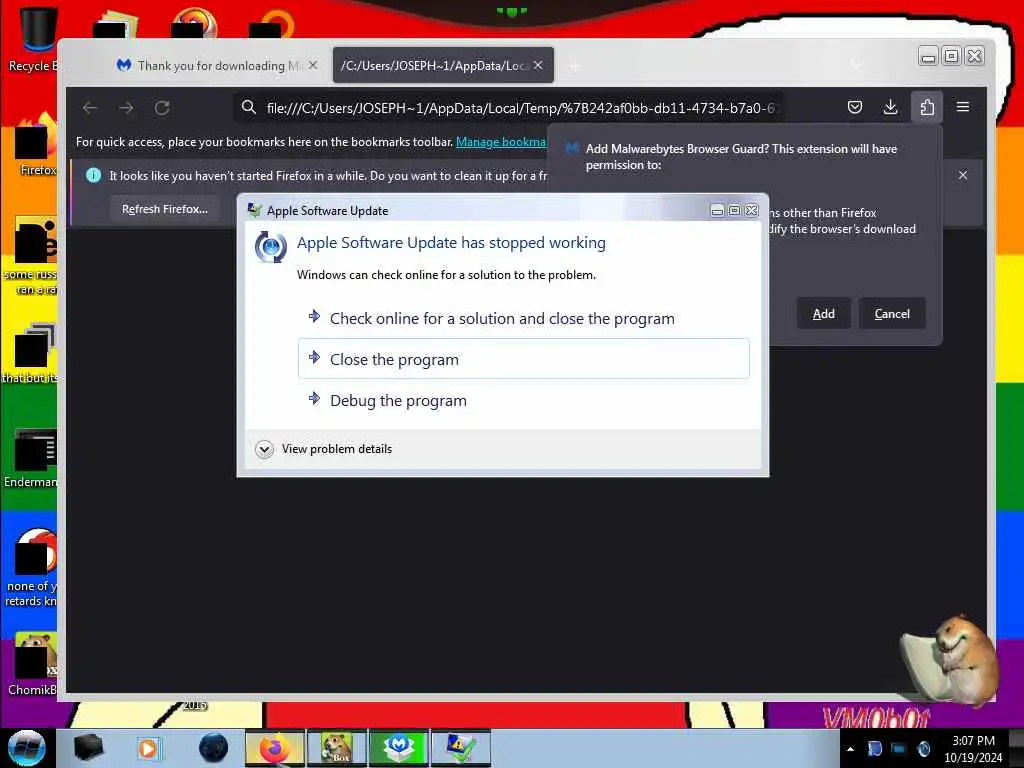Click the dark globe taskbar icon

[x=214, y=748]
